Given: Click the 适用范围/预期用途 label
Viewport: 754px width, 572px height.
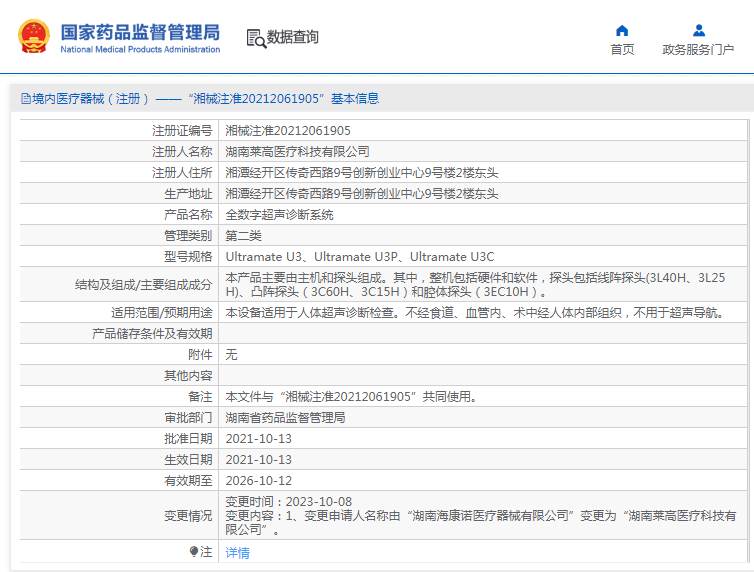Looking at the screenshot, I should click(162, 313).
